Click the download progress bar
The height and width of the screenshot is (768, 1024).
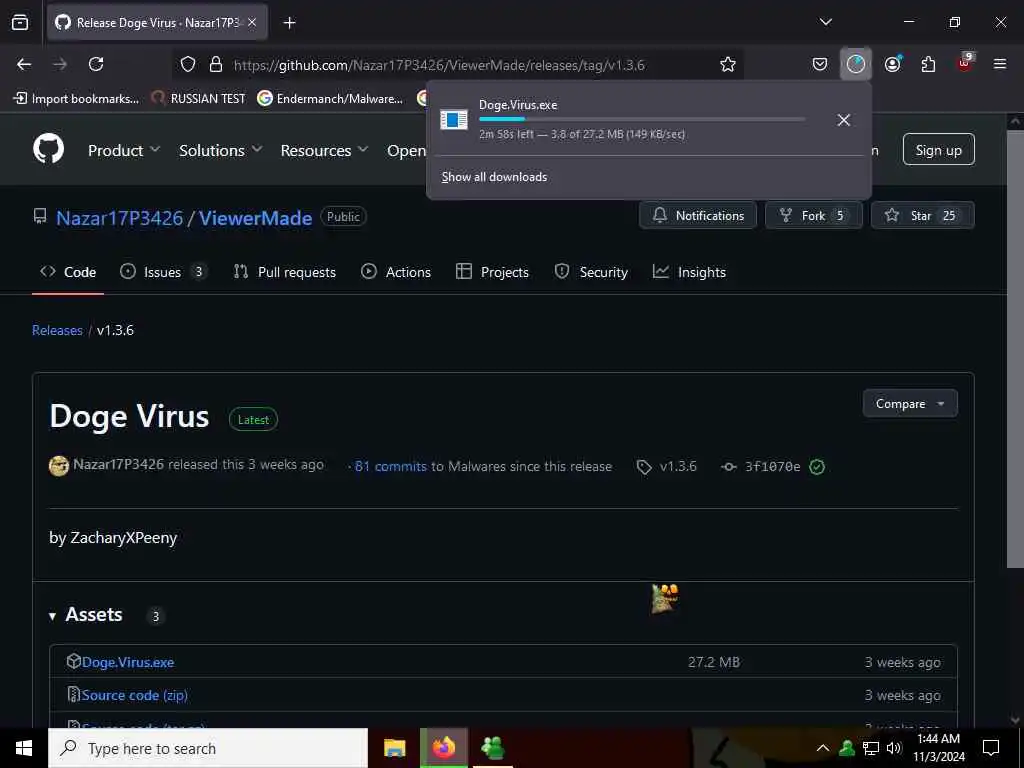[641, 119]
